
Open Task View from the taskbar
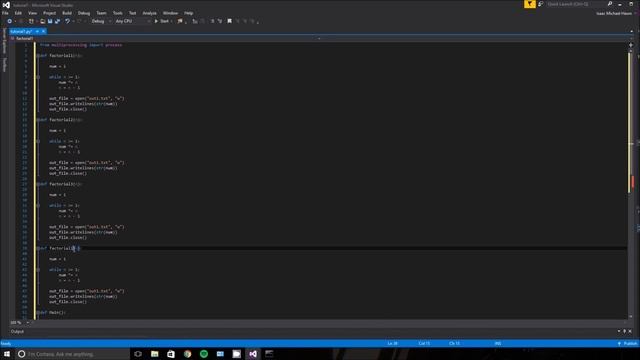click(138, 354)
